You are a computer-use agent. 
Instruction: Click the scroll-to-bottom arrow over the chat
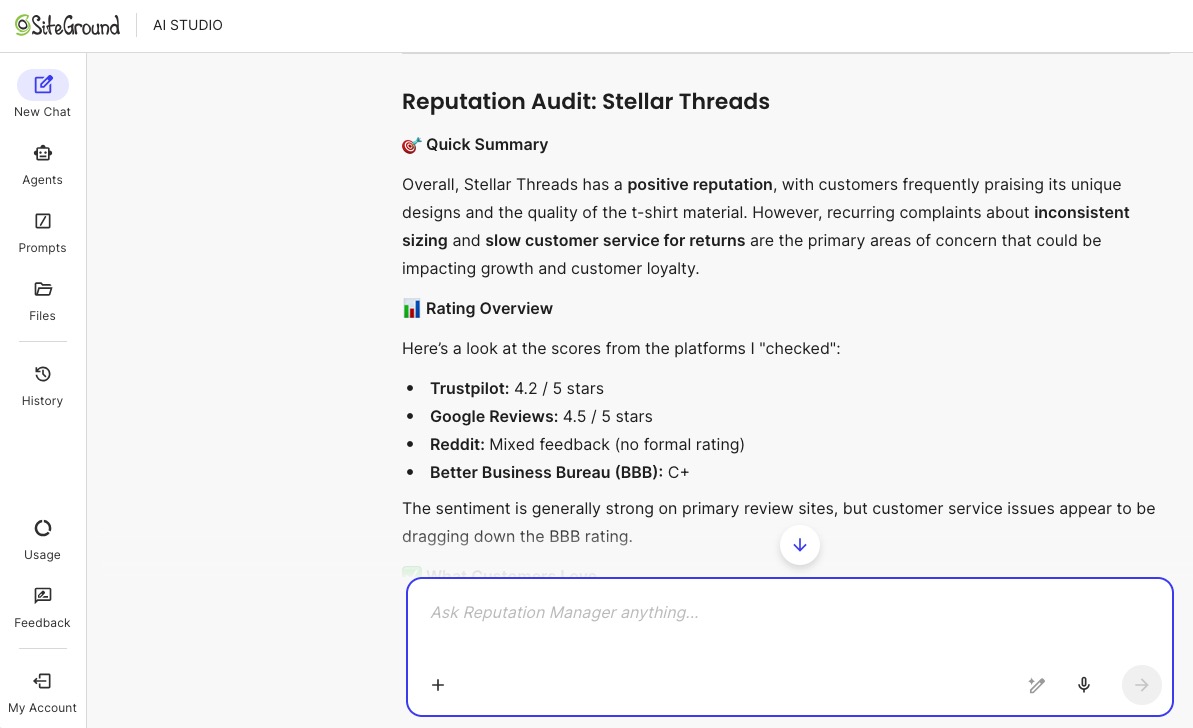(x=799, y=545)
